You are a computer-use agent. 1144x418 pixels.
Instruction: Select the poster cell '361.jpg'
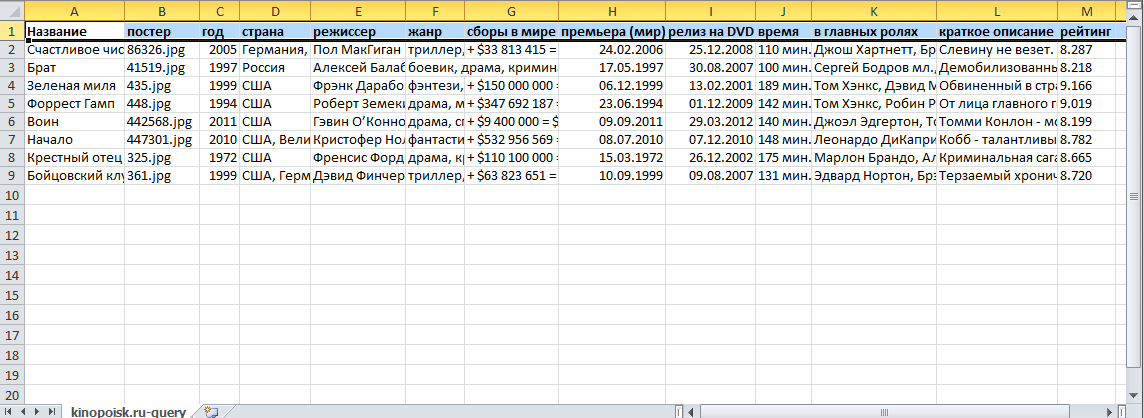[x=161, y=175]
